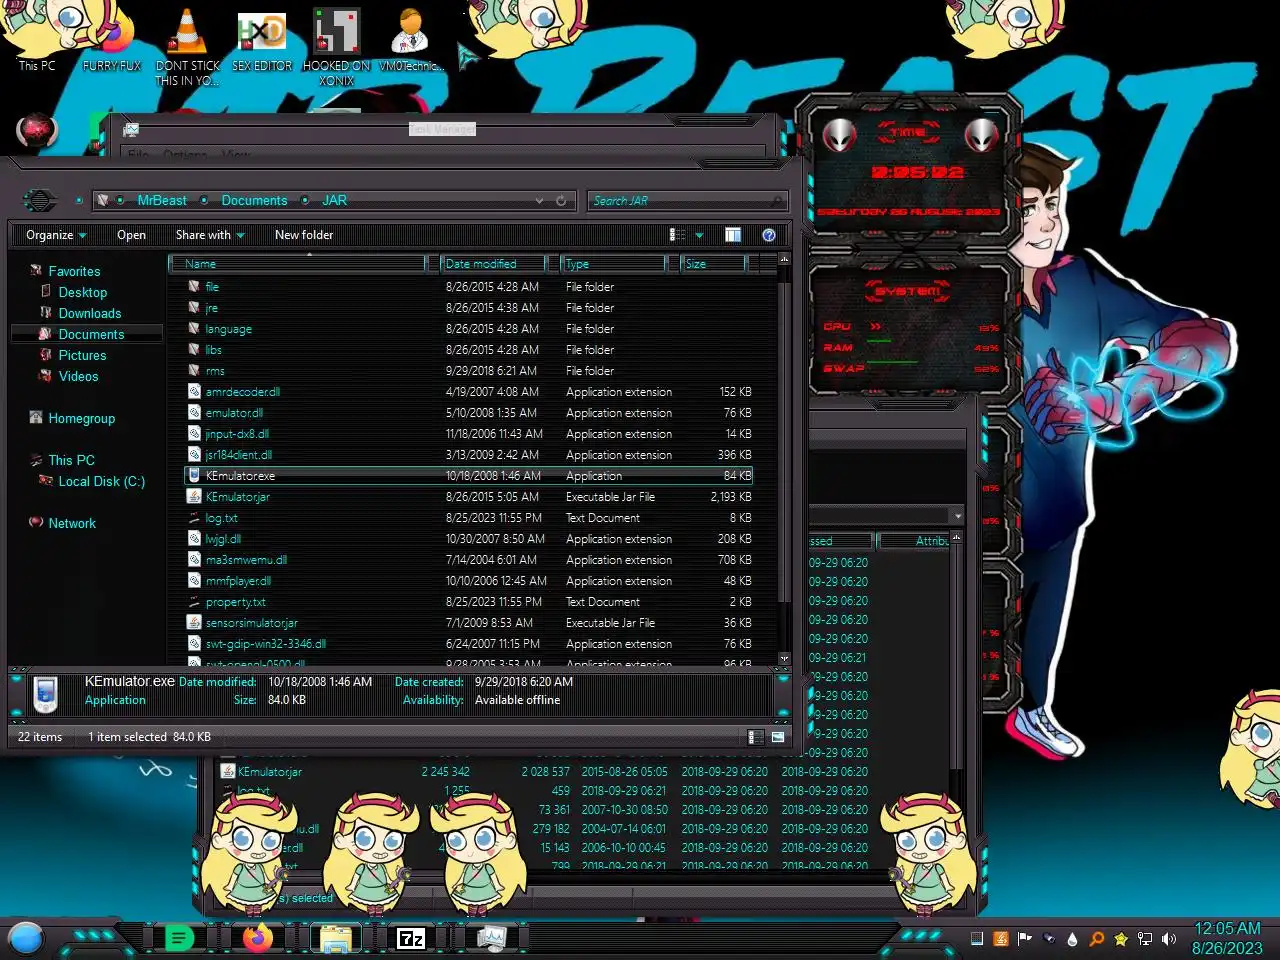Select the log.txt file icon

click(194, 518)
